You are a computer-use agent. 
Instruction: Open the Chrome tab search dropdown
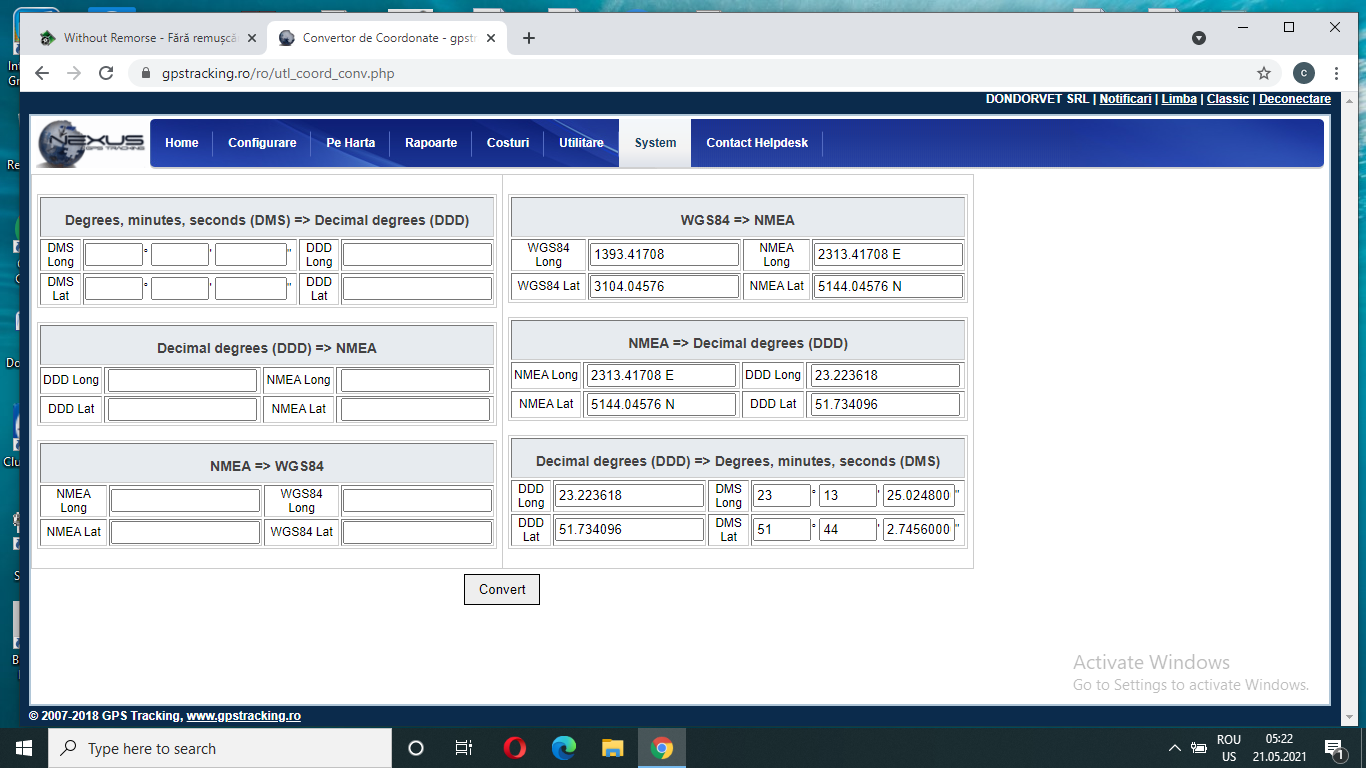[x=1199, y=38]
